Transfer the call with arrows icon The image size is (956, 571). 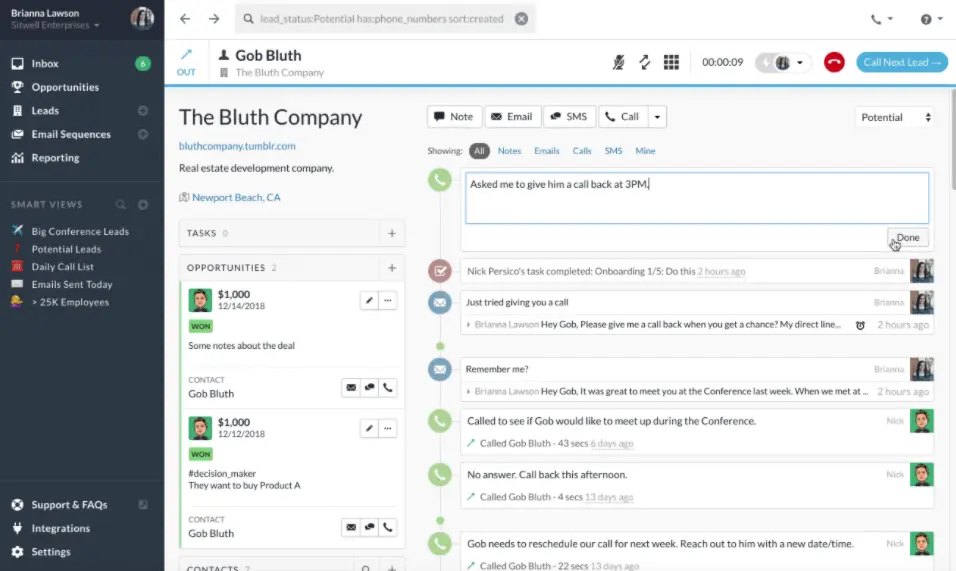644,62
